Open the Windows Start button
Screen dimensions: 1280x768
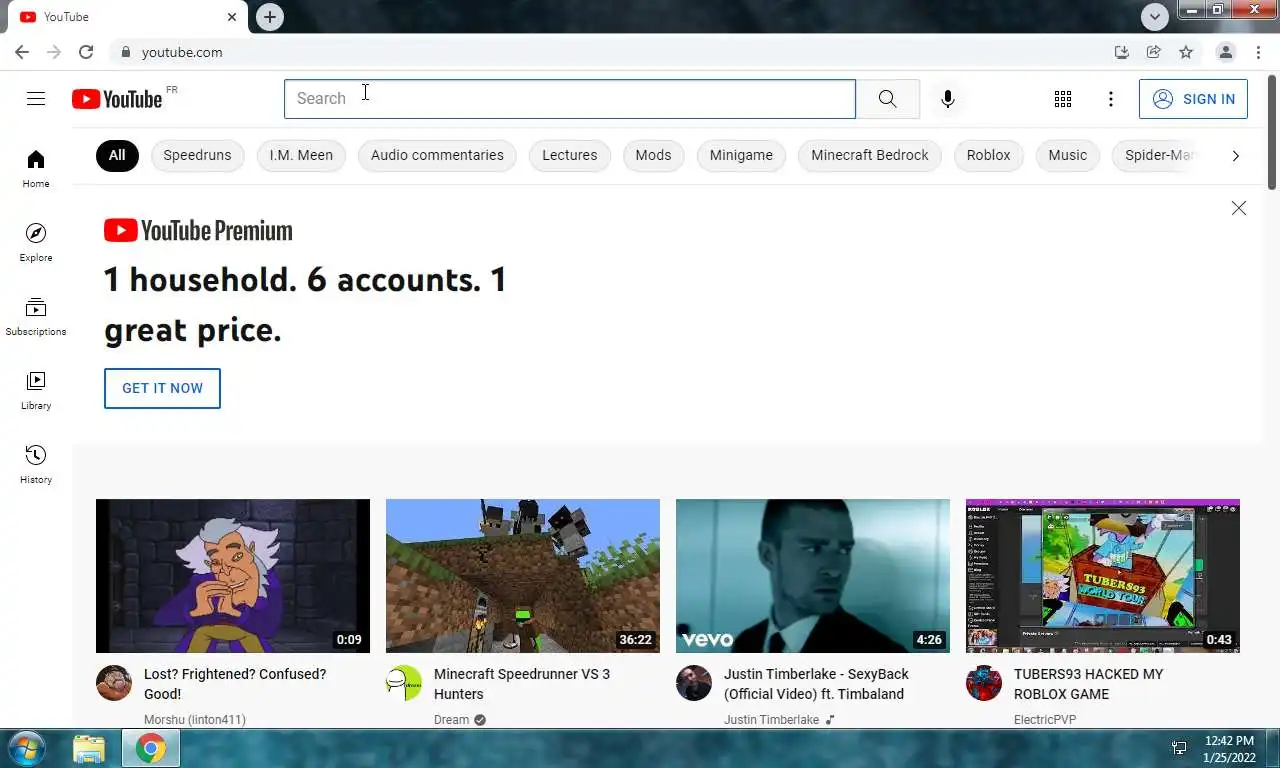25,748
